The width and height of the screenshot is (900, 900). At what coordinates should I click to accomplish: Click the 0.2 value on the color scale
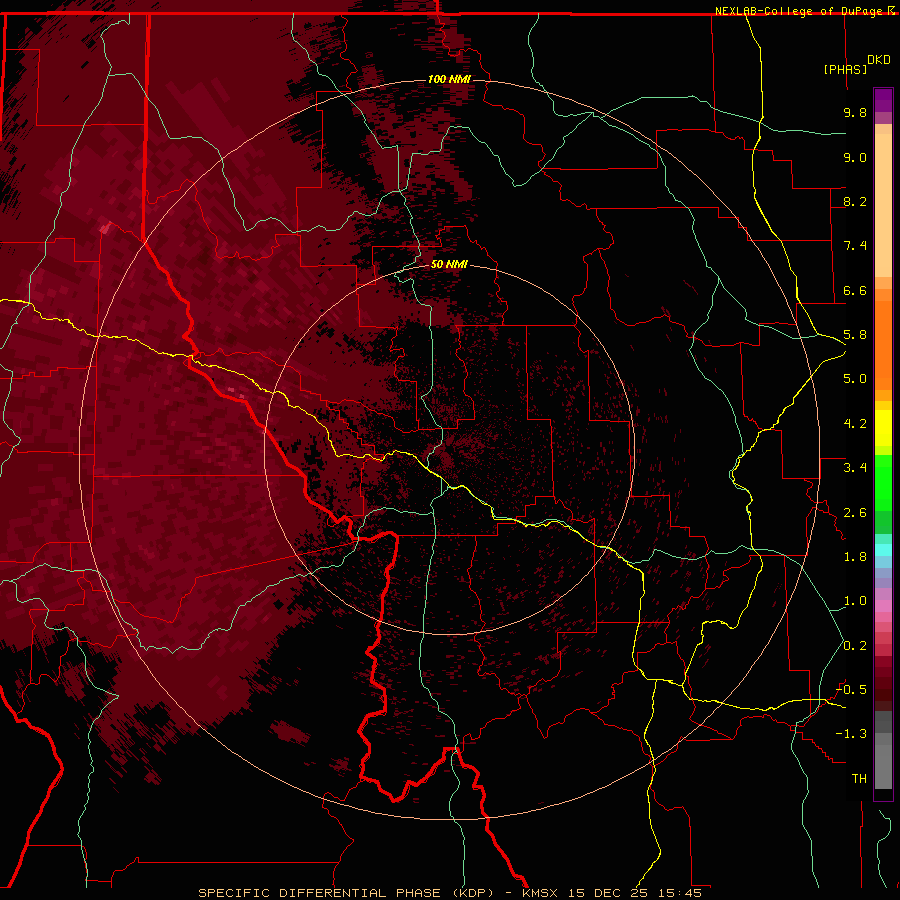coord(855,646)
